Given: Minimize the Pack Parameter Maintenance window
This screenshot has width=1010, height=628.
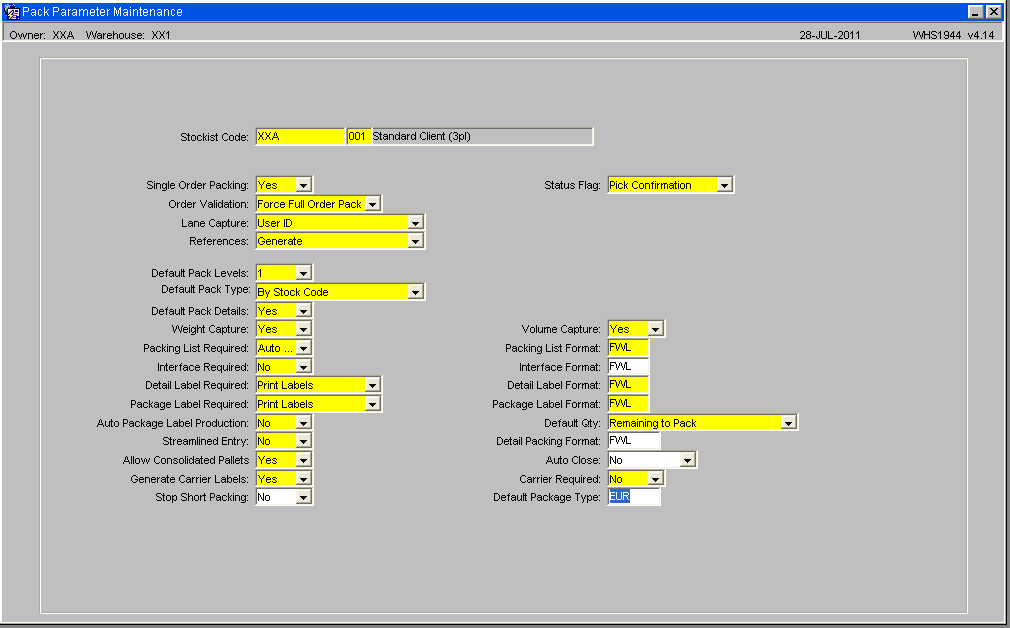Looking at the screenshot, I should pyautogui.click(x=976, y=12).
